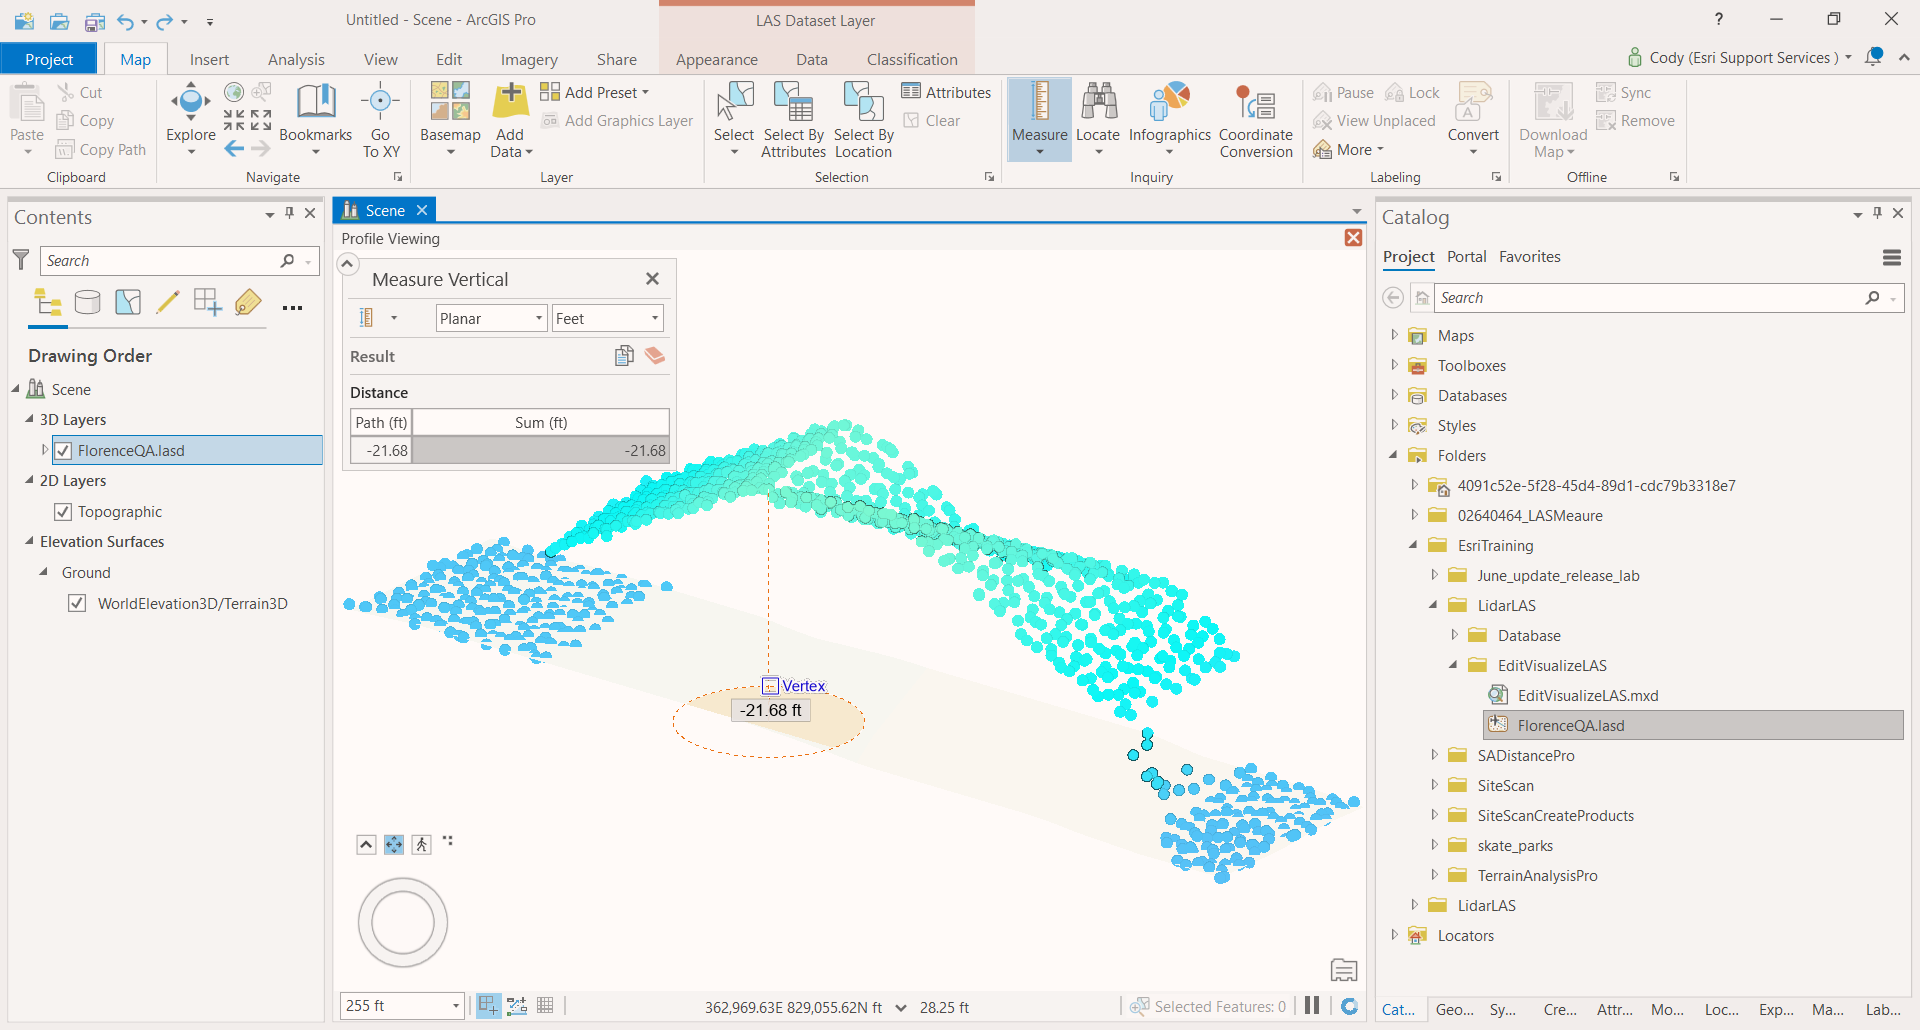Disable WorldElevation3D/Terrain3D checkbox
Screen dimensions: 1920x1030
tap(77, 604)
